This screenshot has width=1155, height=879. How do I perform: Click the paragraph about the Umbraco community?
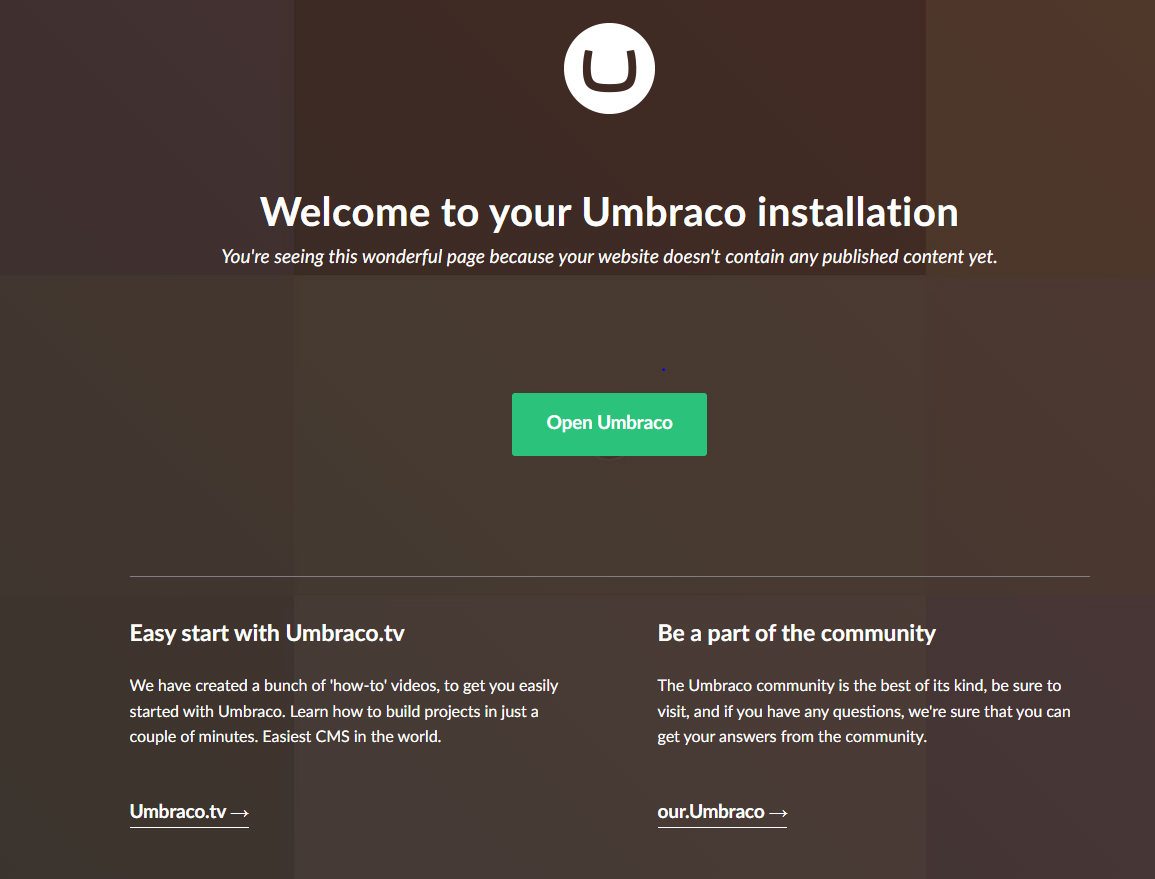click(x=864, y=711)
